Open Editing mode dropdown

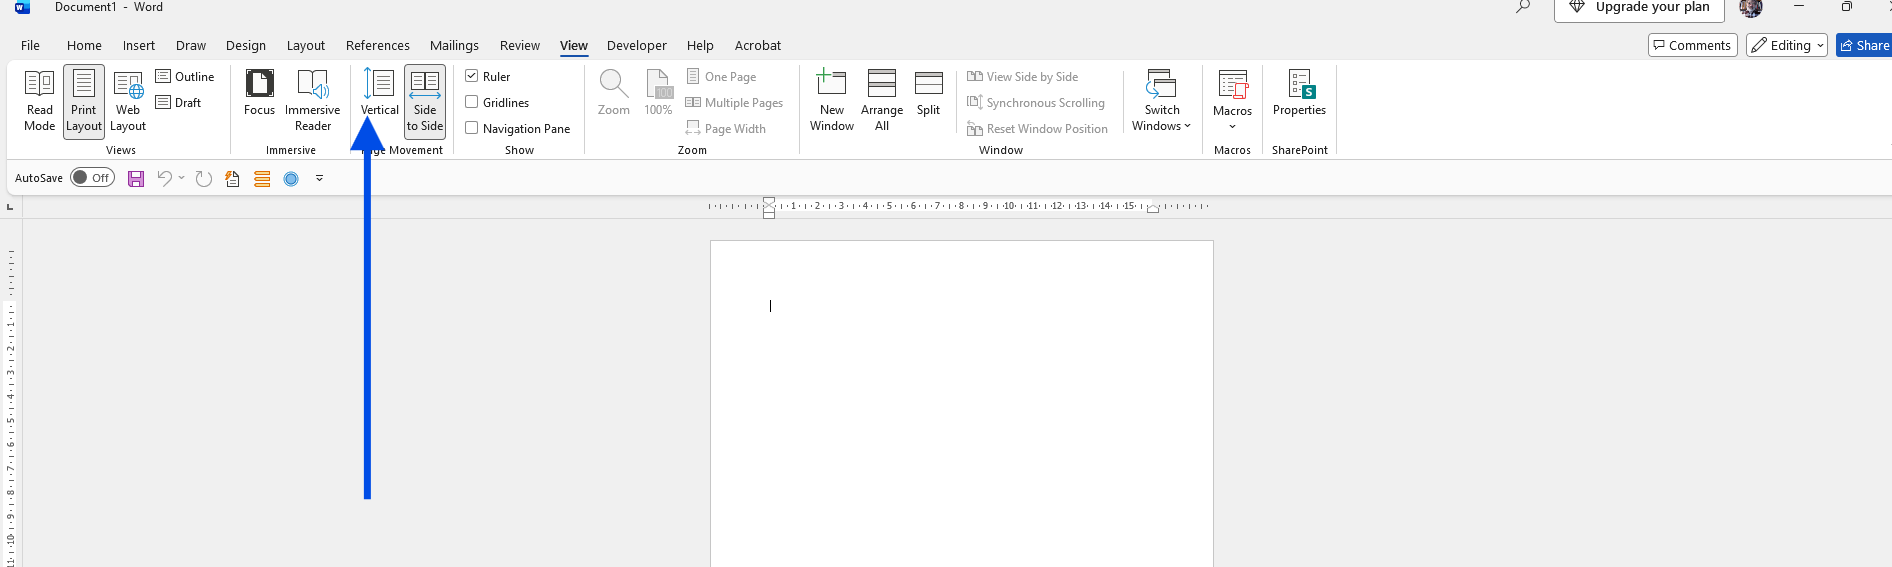pos(1787,45)
